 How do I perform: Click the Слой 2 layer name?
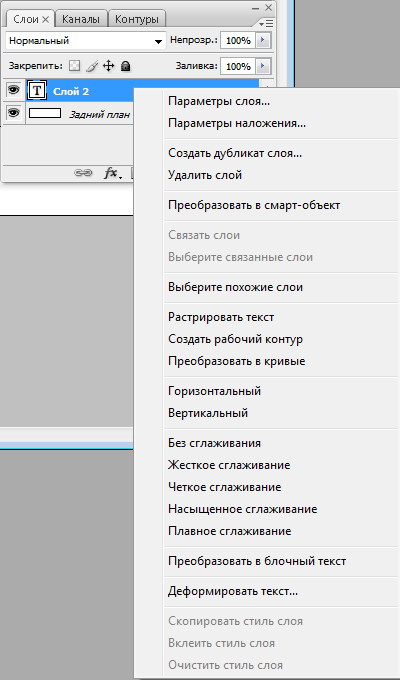[71, 92]
